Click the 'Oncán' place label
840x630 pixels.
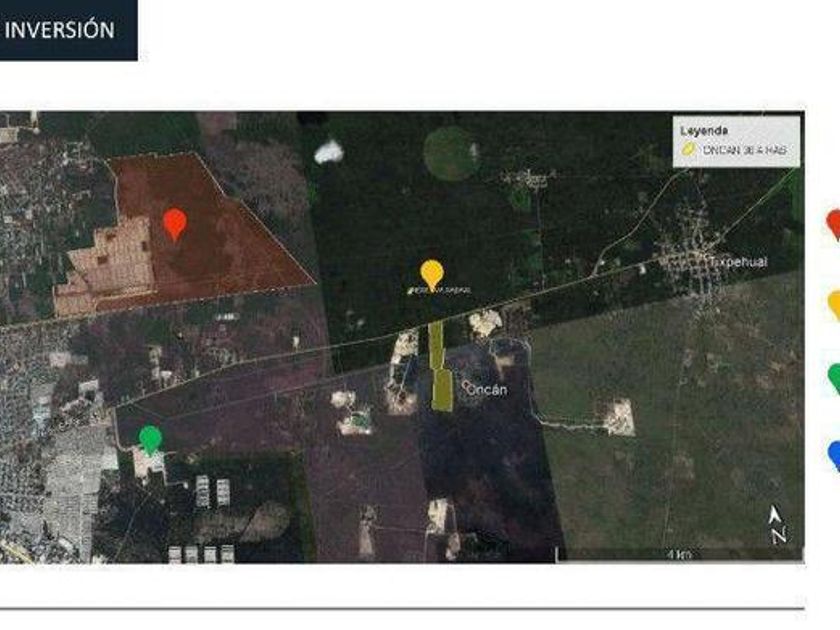[x=486, y=389]
